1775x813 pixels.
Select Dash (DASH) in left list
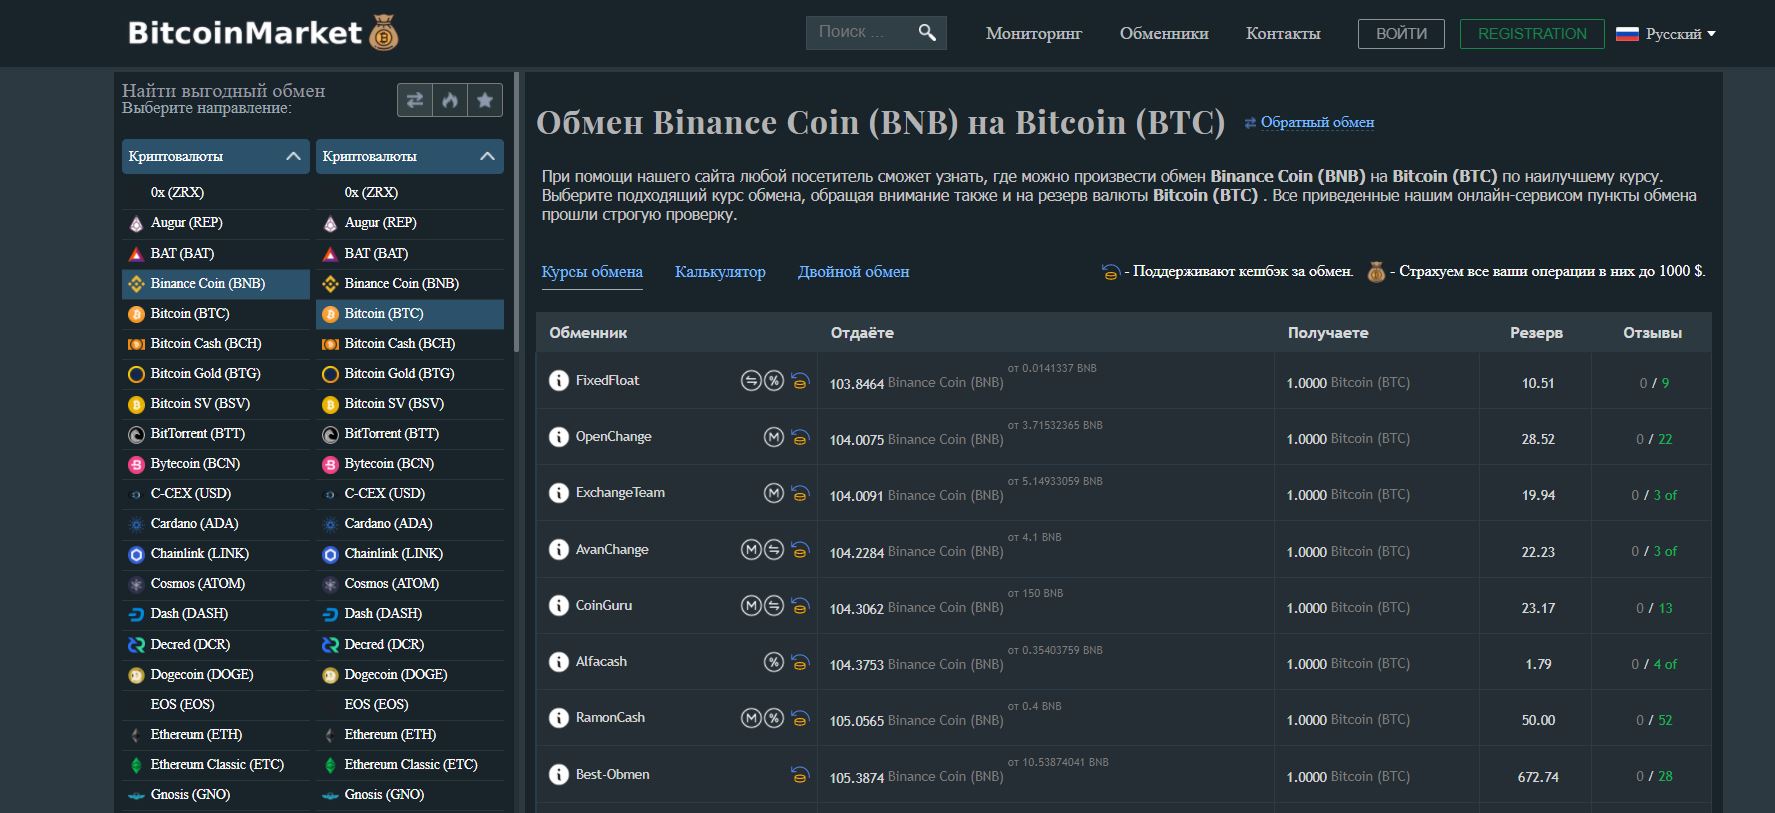[x=216, y=613]
